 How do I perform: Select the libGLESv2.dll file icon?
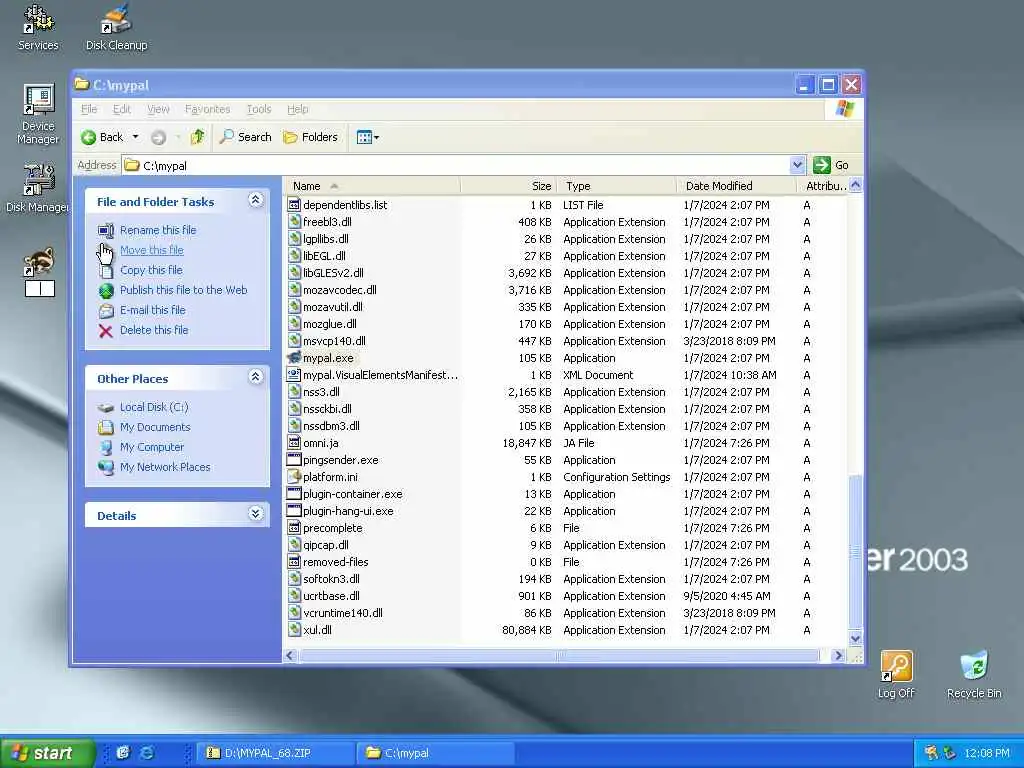point(294,273)
